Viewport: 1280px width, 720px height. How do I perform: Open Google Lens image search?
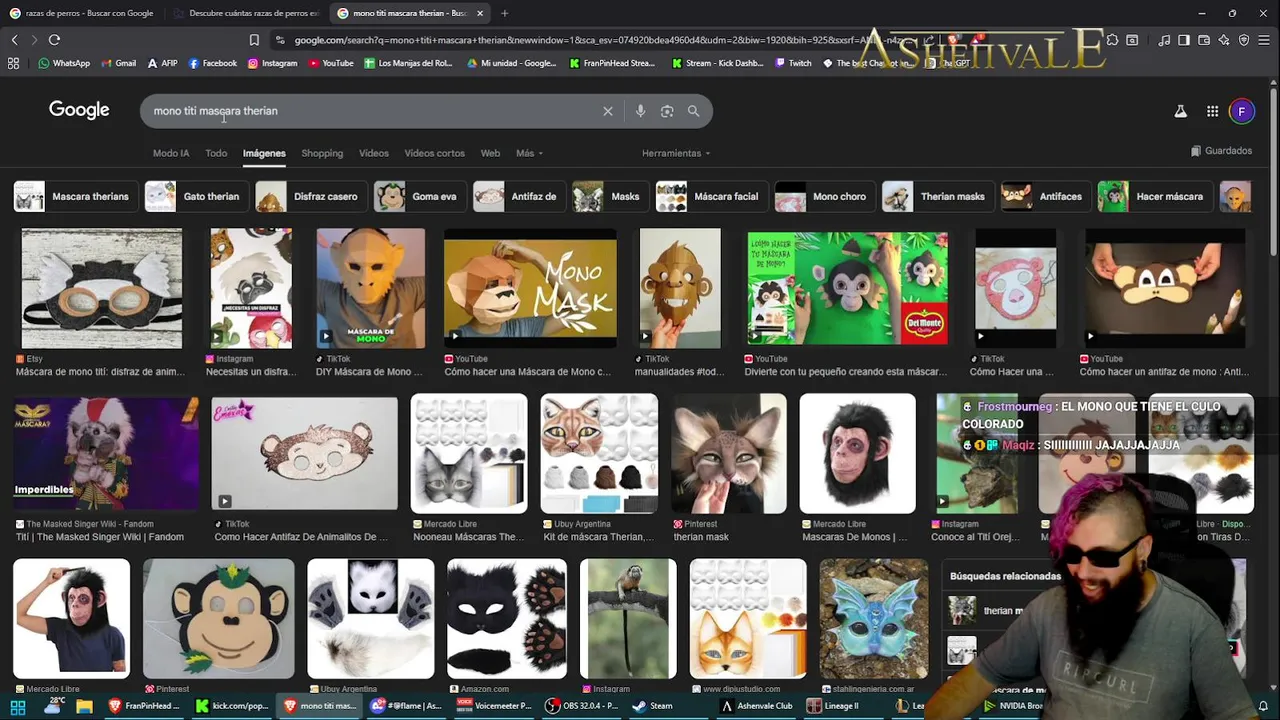(x=667, y=111)
